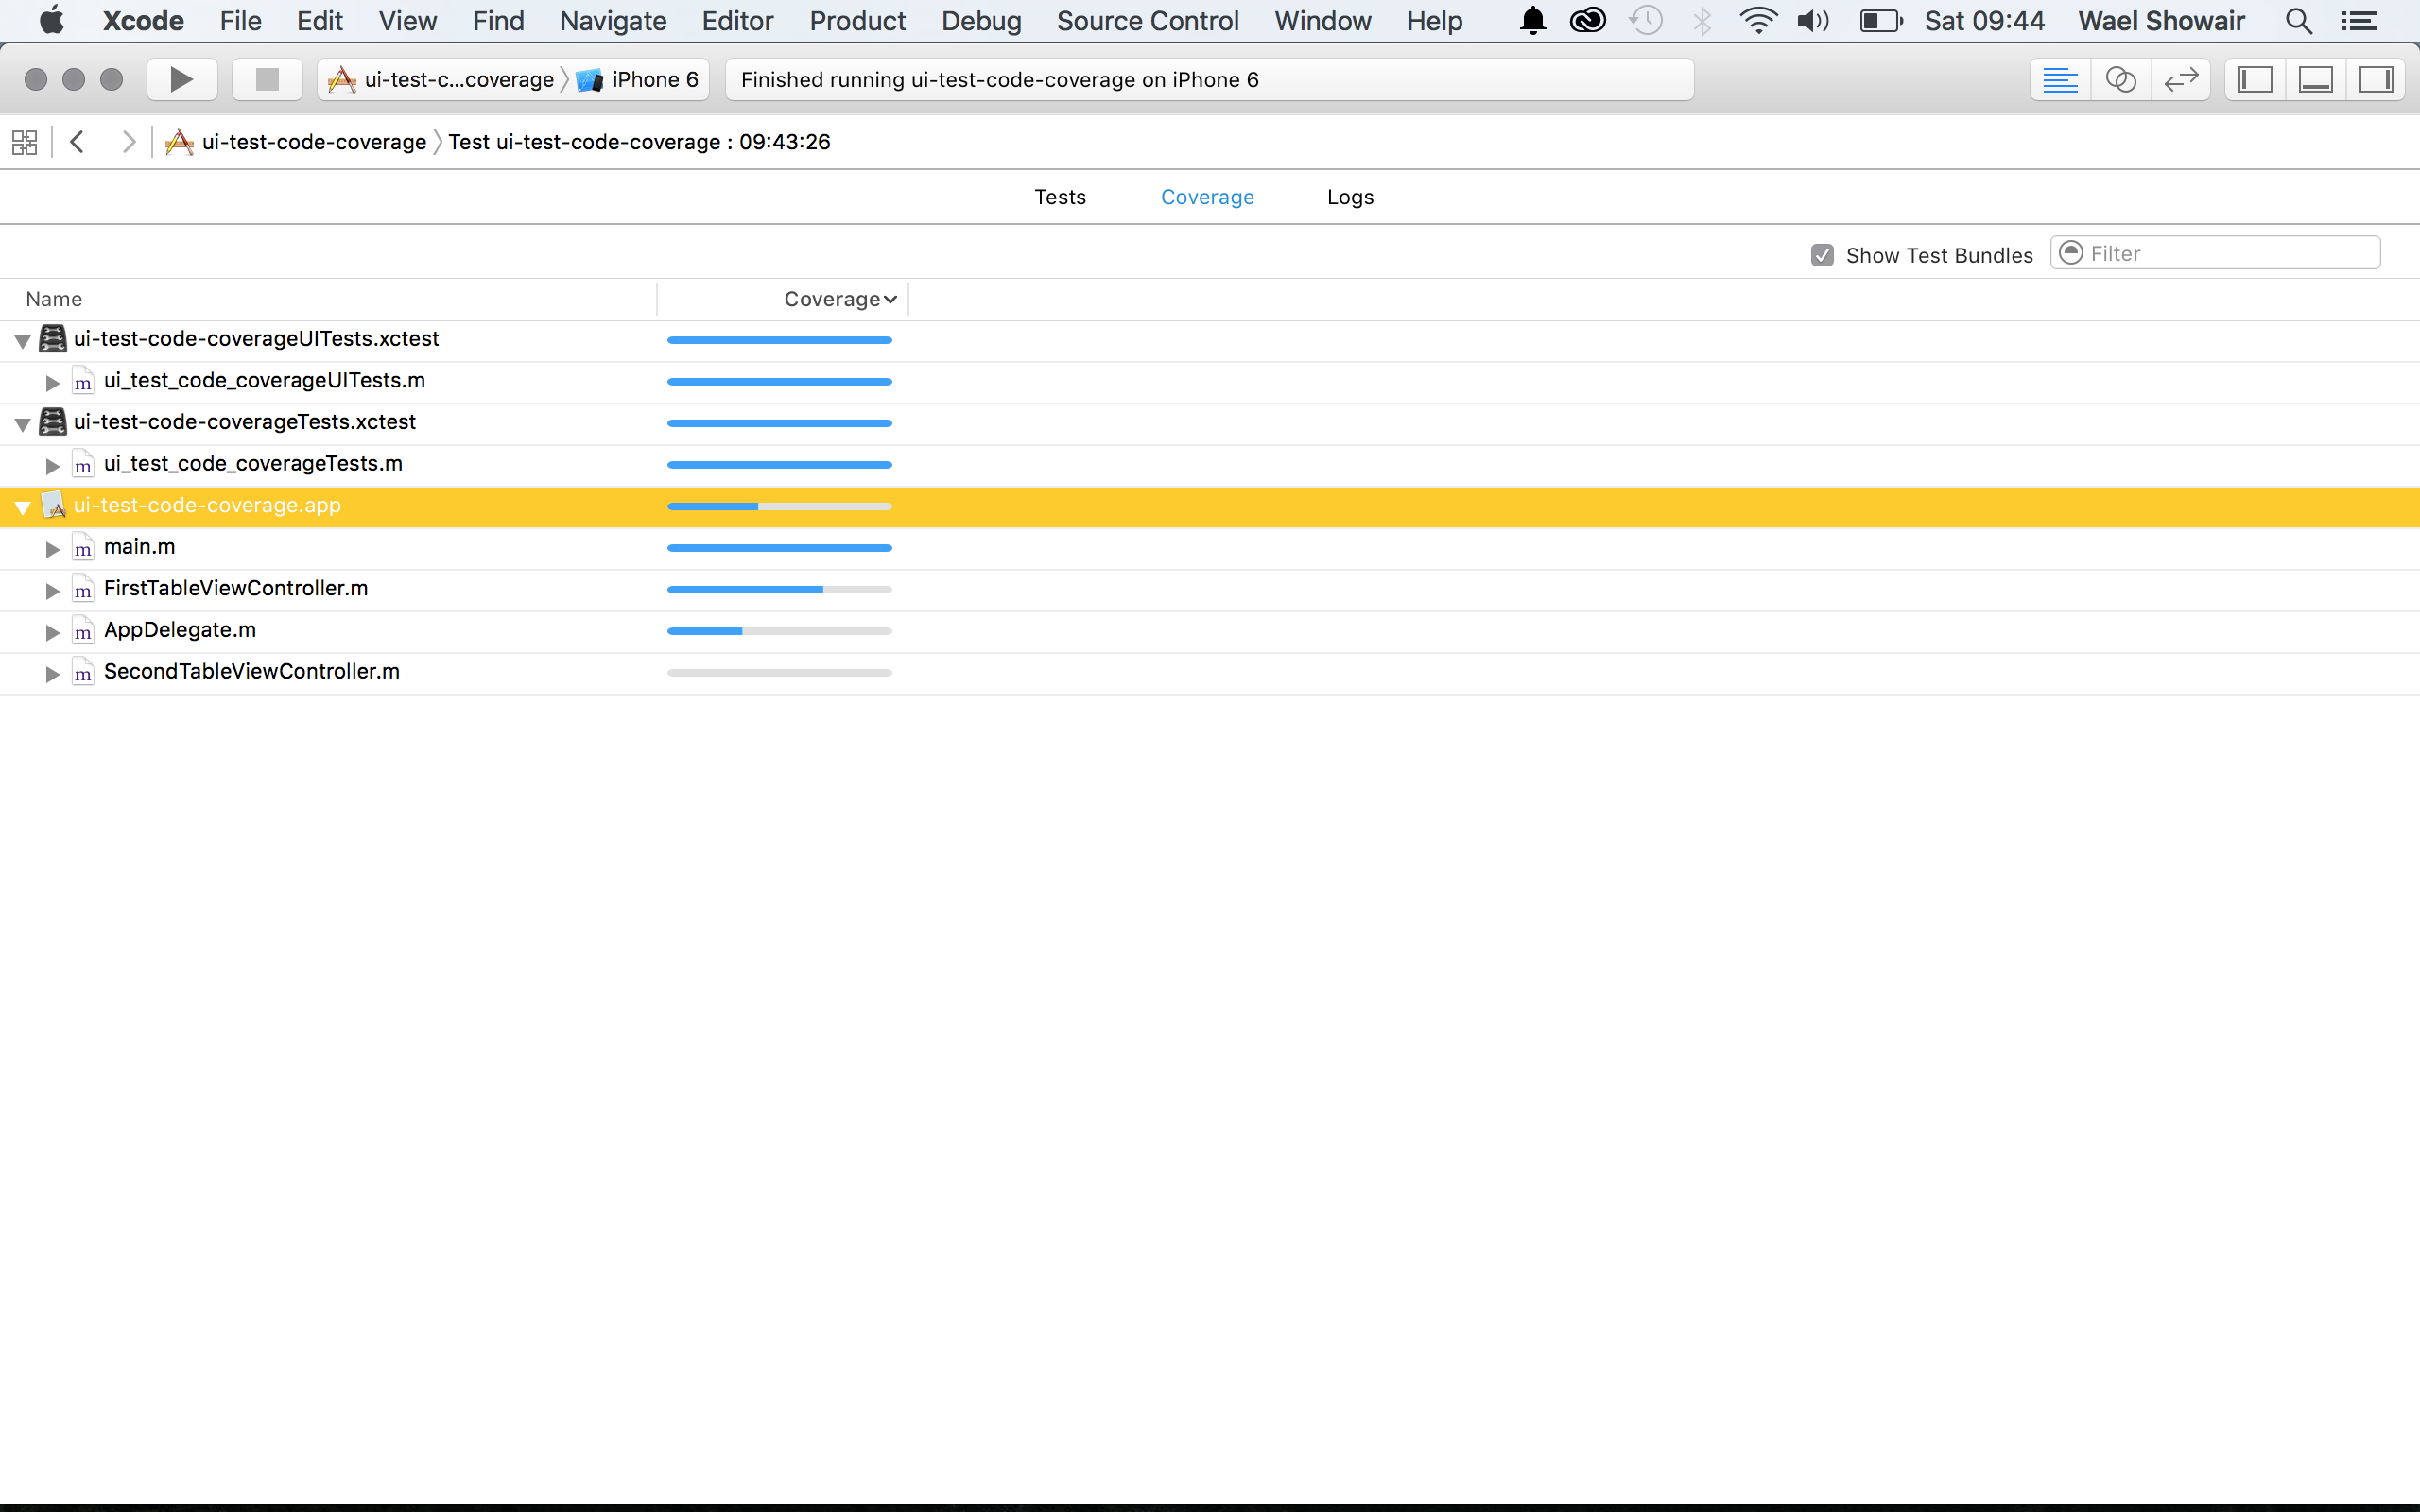Toggle the Navigator panel
This screenshot has height=1512, width=2420.
(2255, 79)
